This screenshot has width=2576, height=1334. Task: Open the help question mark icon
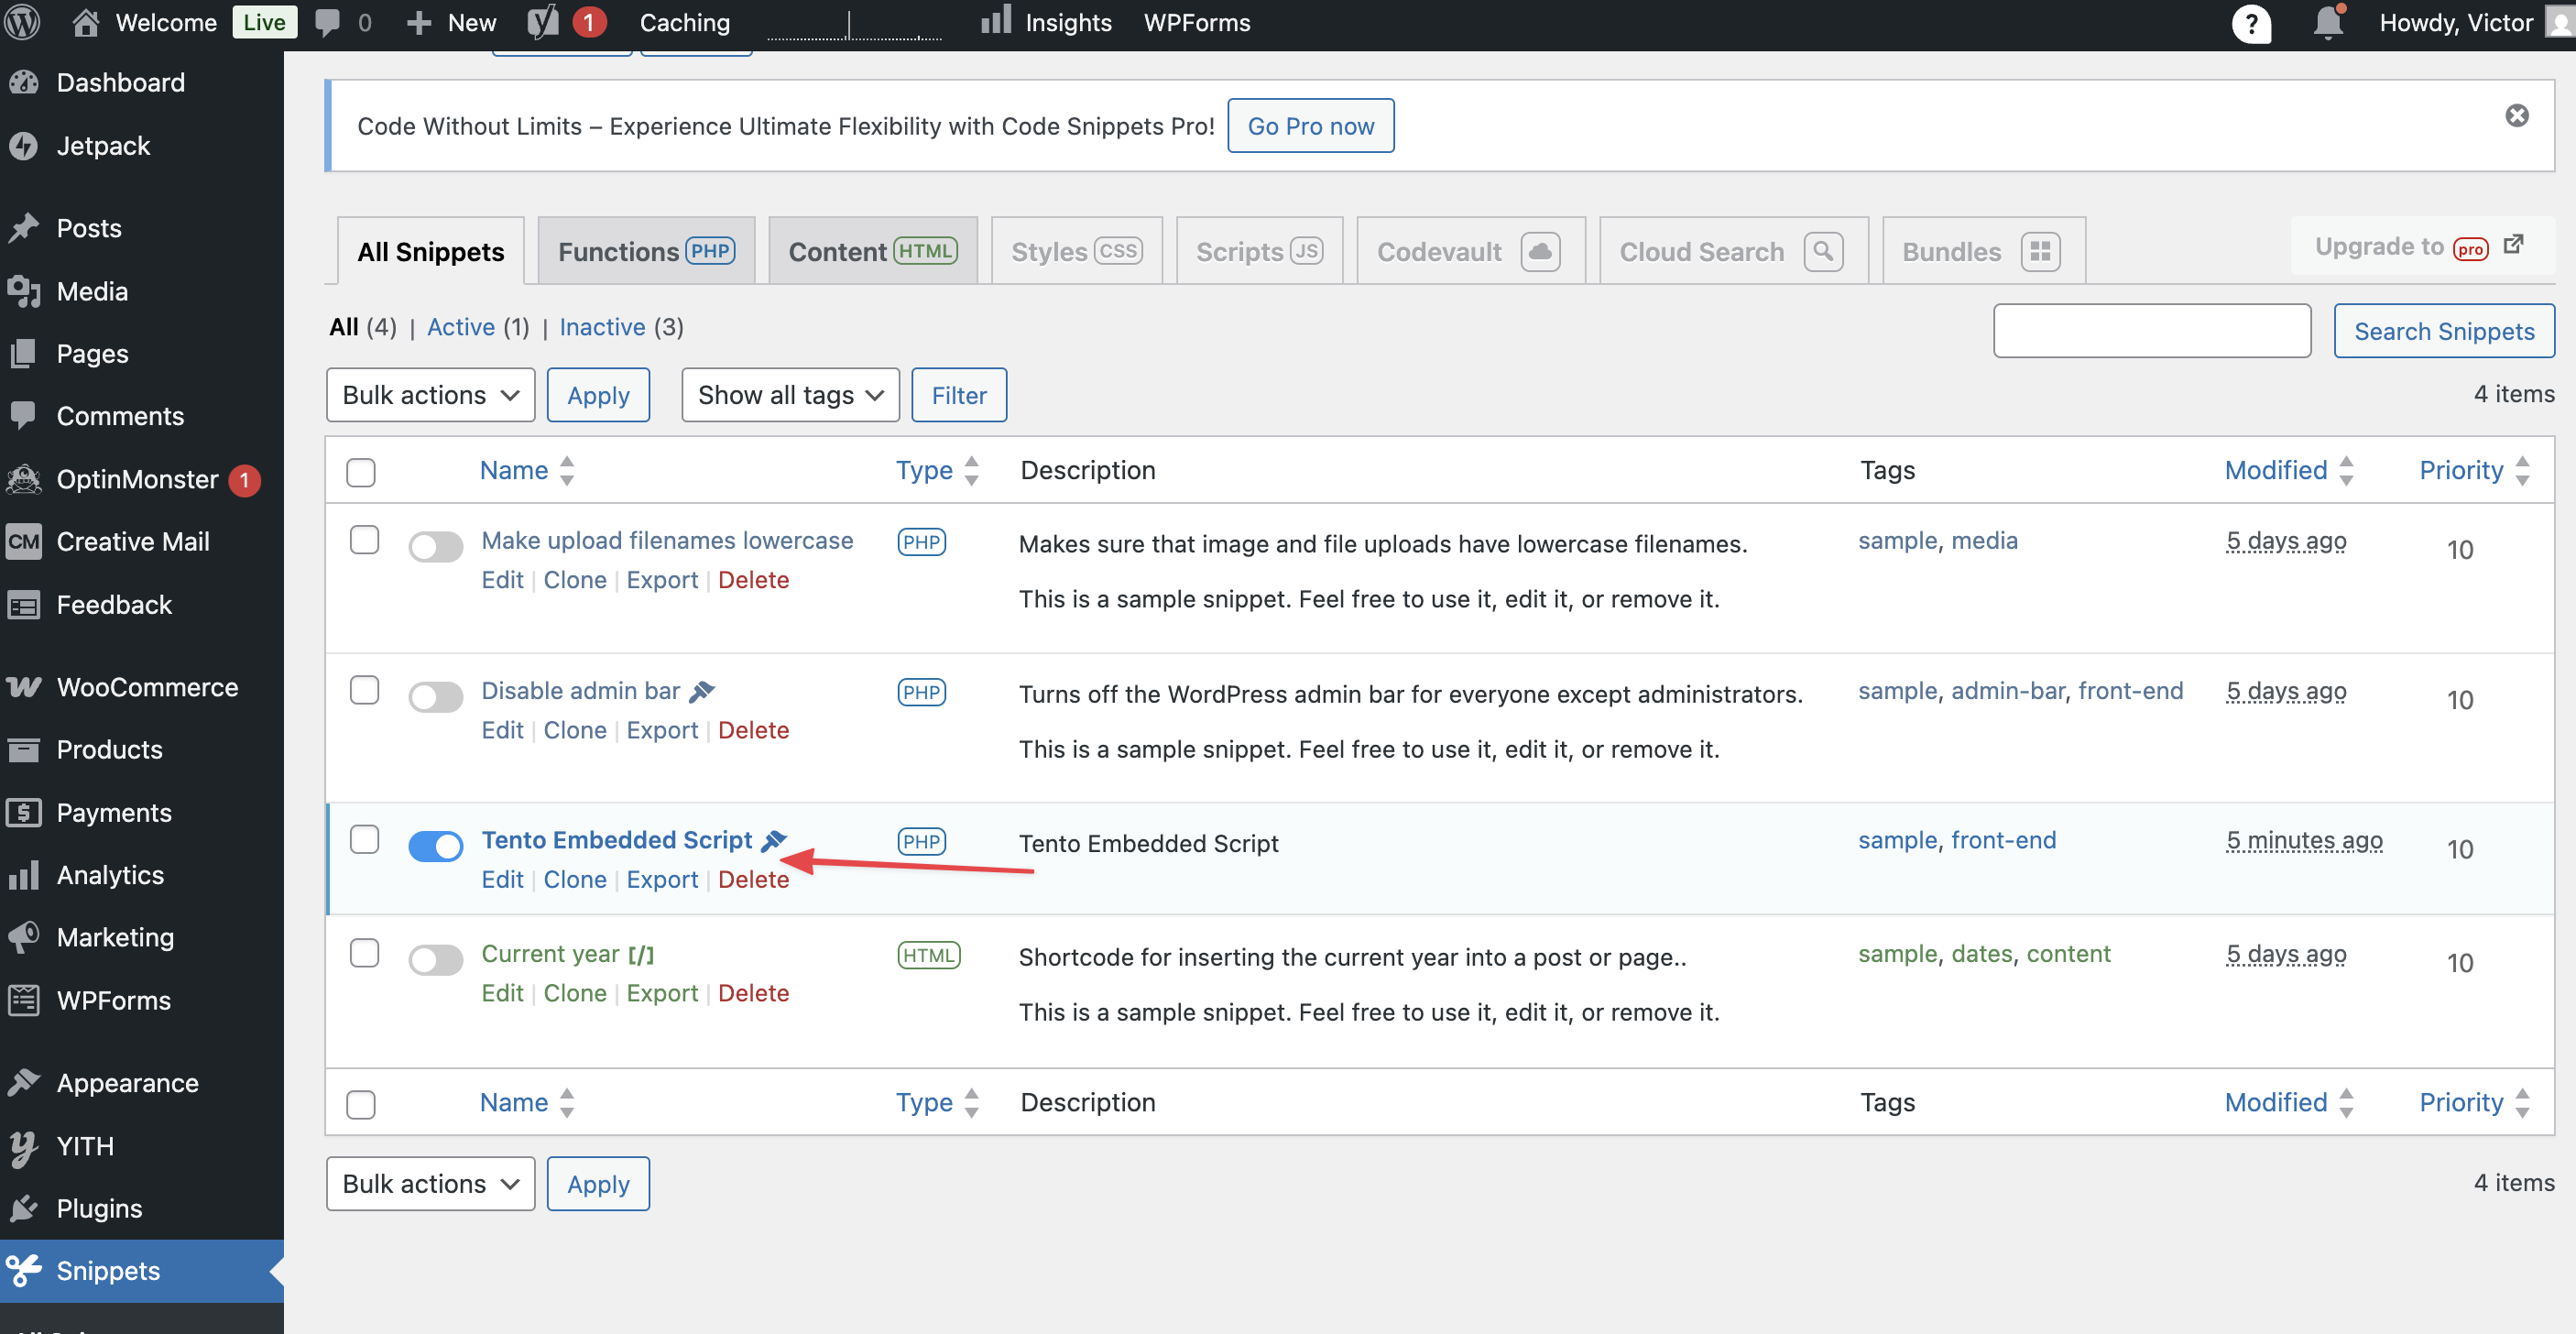pyautogui.click(x=2251, y=22)
